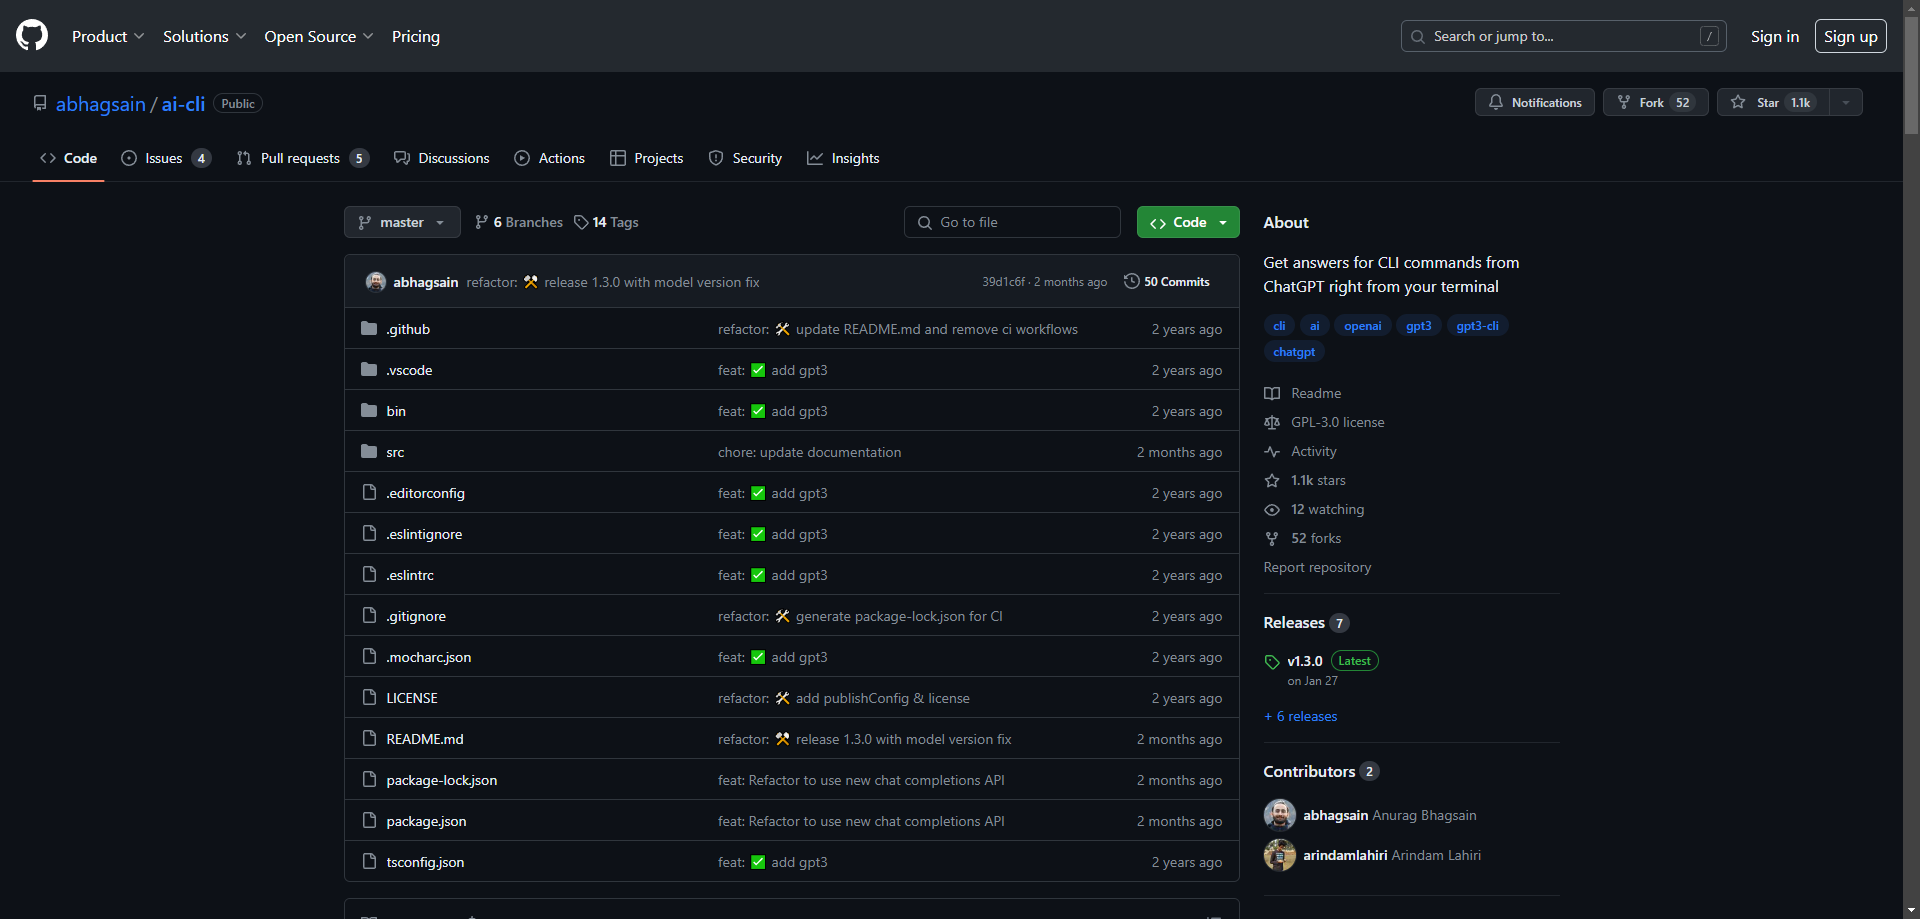The image size is (1920, 919).
Task: Click arindamlahiri's contributor avatar
Action: 1280,855
